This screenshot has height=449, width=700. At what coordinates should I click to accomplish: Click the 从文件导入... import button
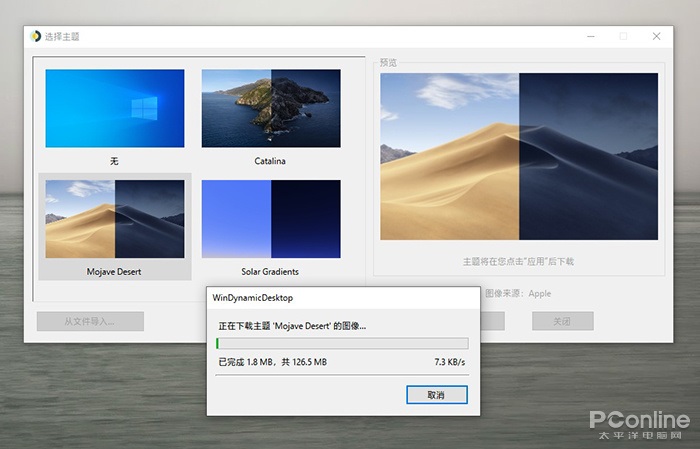point(90,321)
